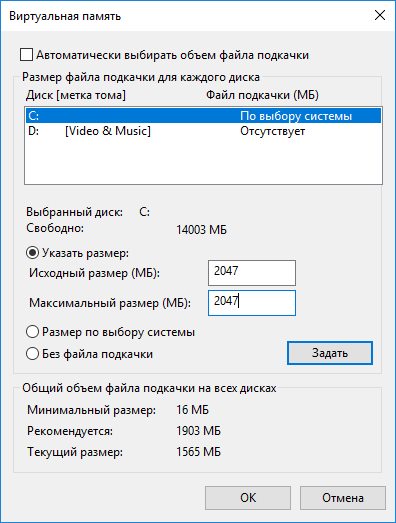
Task: Confirm the dialog with OK
Action: point(248,498)
